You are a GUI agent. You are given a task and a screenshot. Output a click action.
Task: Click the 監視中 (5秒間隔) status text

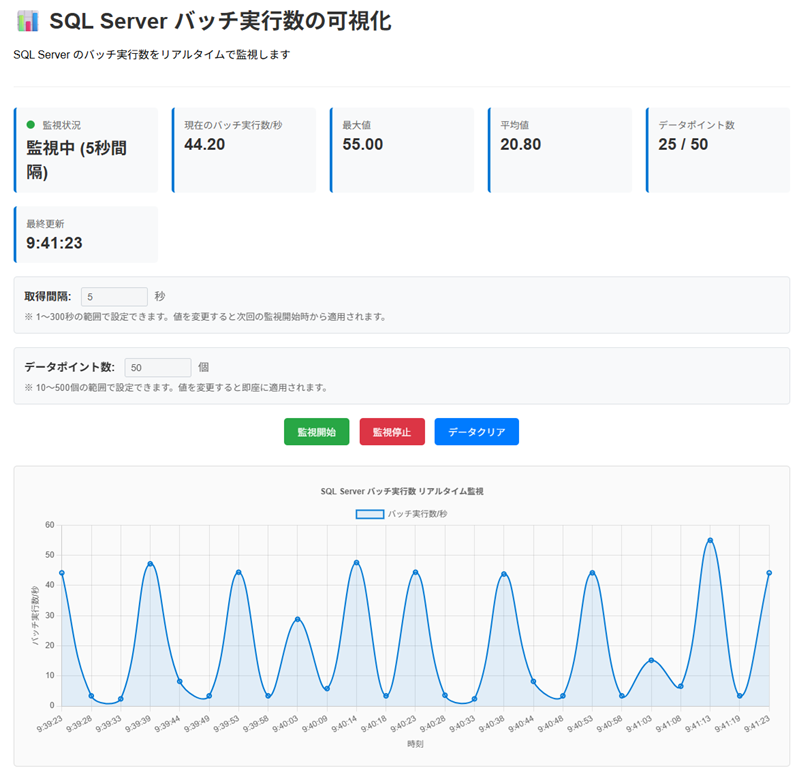(76, 160)
